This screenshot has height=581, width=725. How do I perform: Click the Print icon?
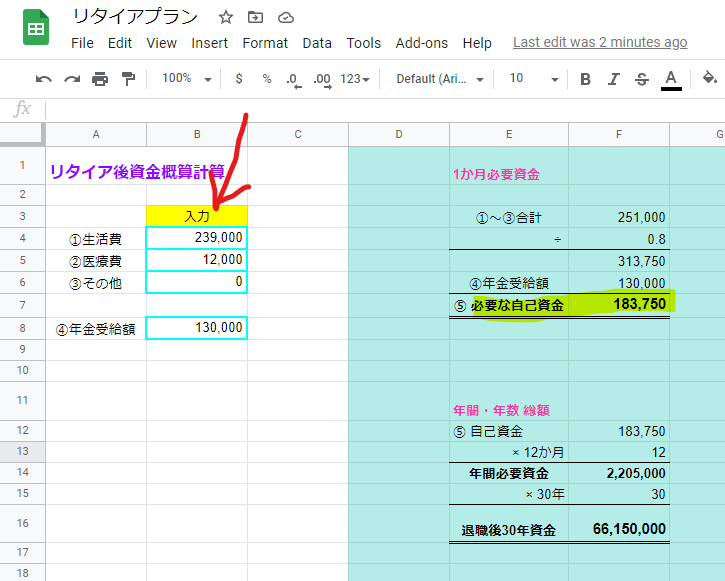tap(100, 79)
